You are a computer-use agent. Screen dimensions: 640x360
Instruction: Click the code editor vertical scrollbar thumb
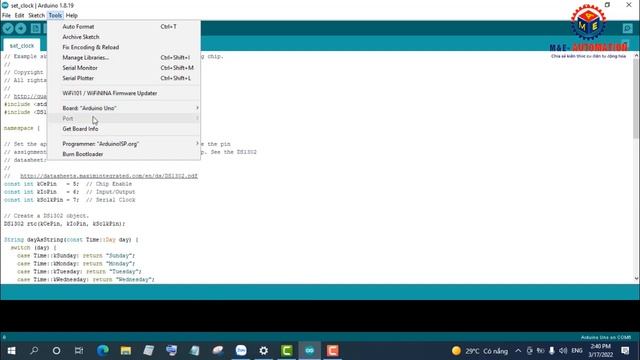[x=636, y=98]
